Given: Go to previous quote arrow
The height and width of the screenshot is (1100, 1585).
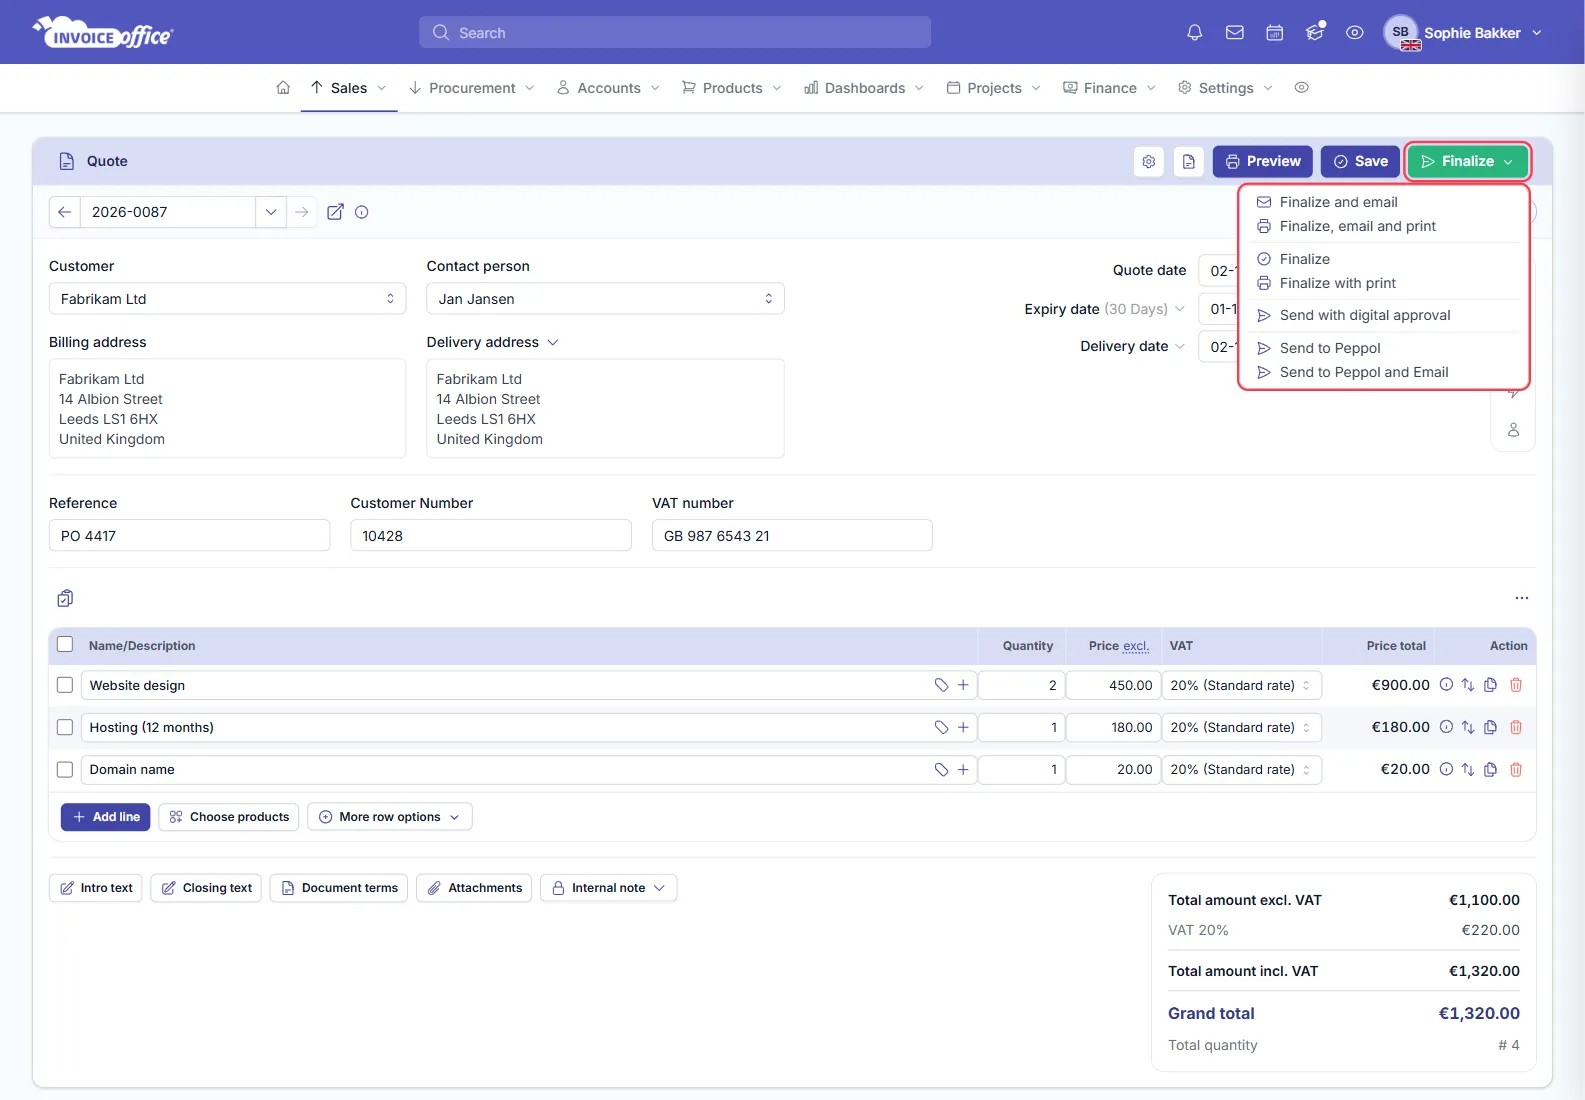Looking at the screenshot, I should [x=64, y=212].
